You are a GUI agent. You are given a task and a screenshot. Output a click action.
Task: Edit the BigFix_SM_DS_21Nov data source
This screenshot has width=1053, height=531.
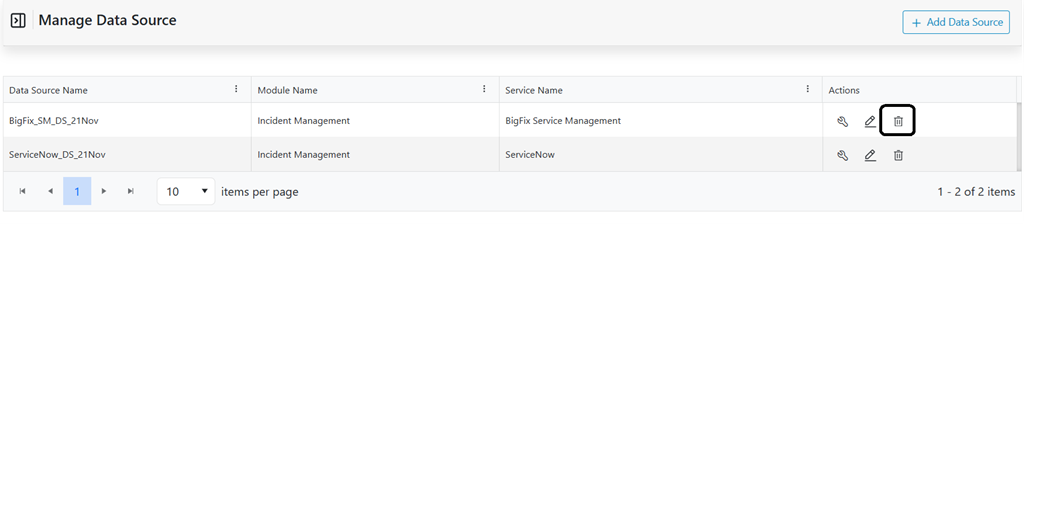pyautogui.click(x=870, y=121)
